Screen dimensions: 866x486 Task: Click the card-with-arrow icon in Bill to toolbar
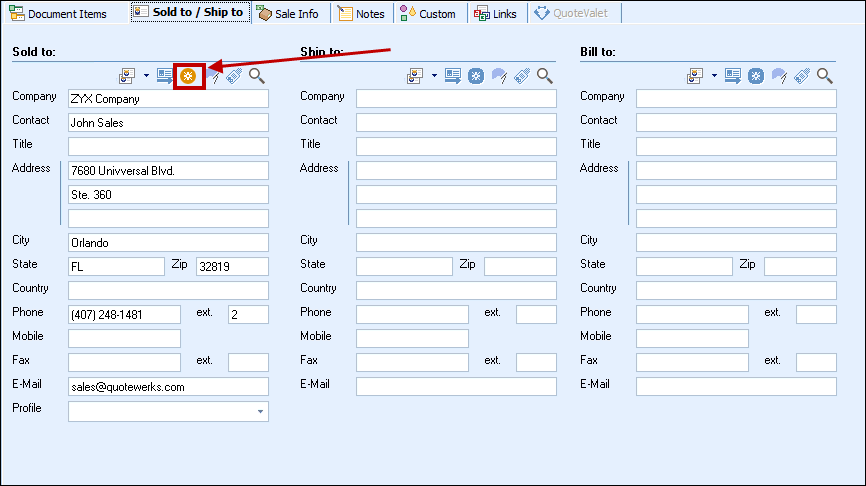pos(733,76)
